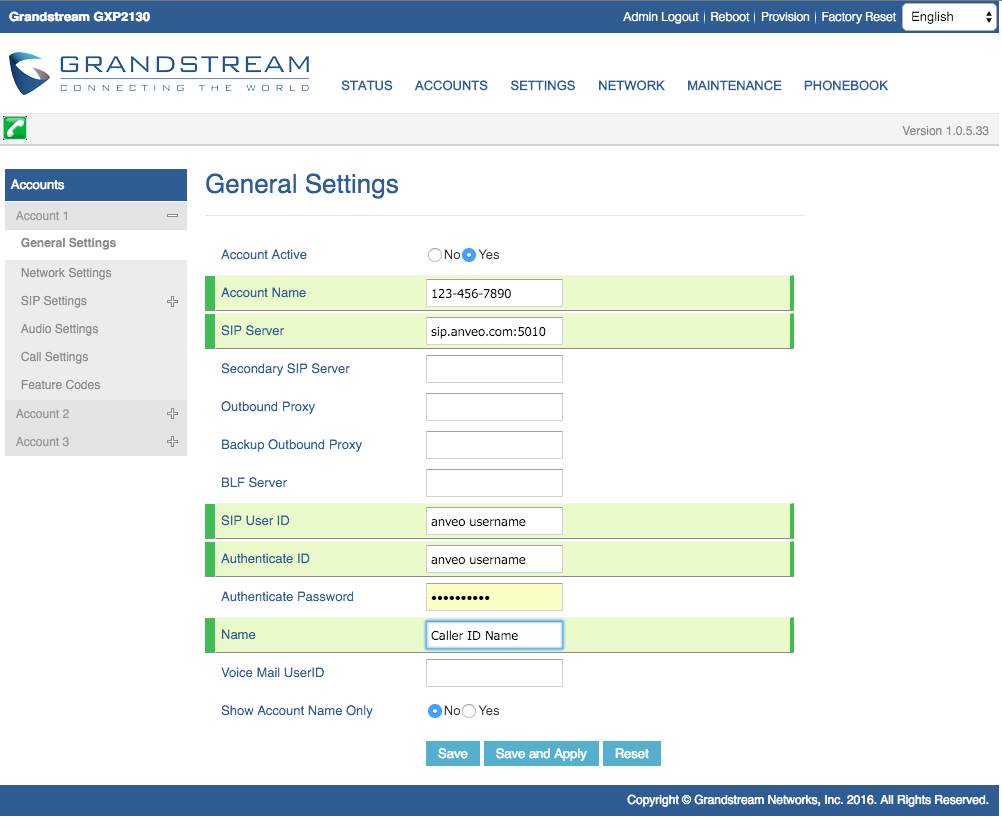Open the SETTINGS menu
1002x819 pixels.
click(543, 86)
